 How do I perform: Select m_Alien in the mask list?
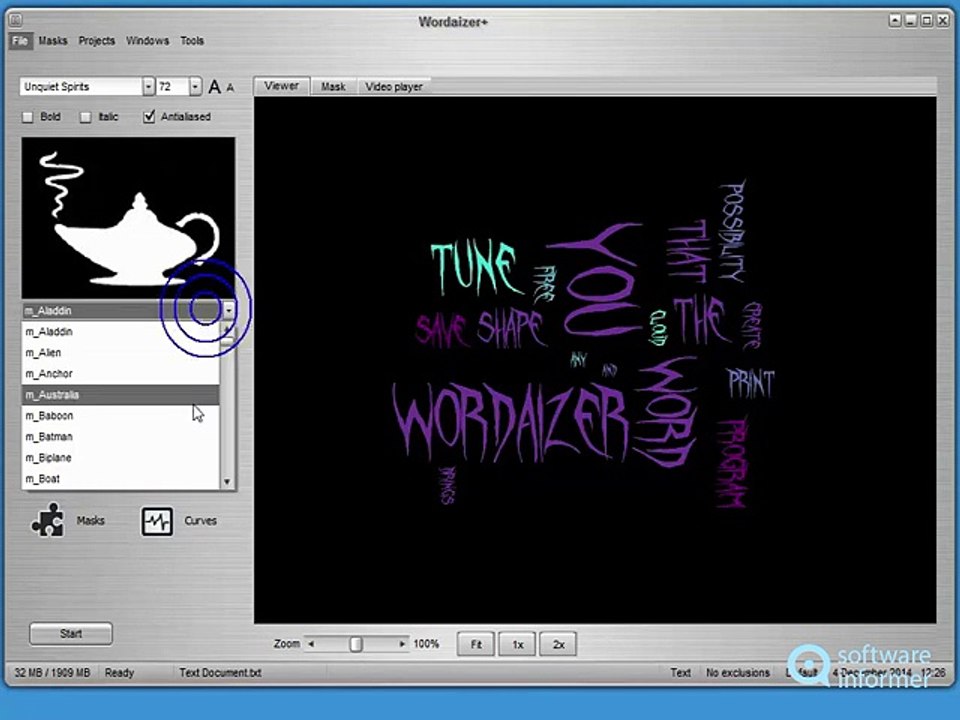pyautogui.click(x=121, y=353)
